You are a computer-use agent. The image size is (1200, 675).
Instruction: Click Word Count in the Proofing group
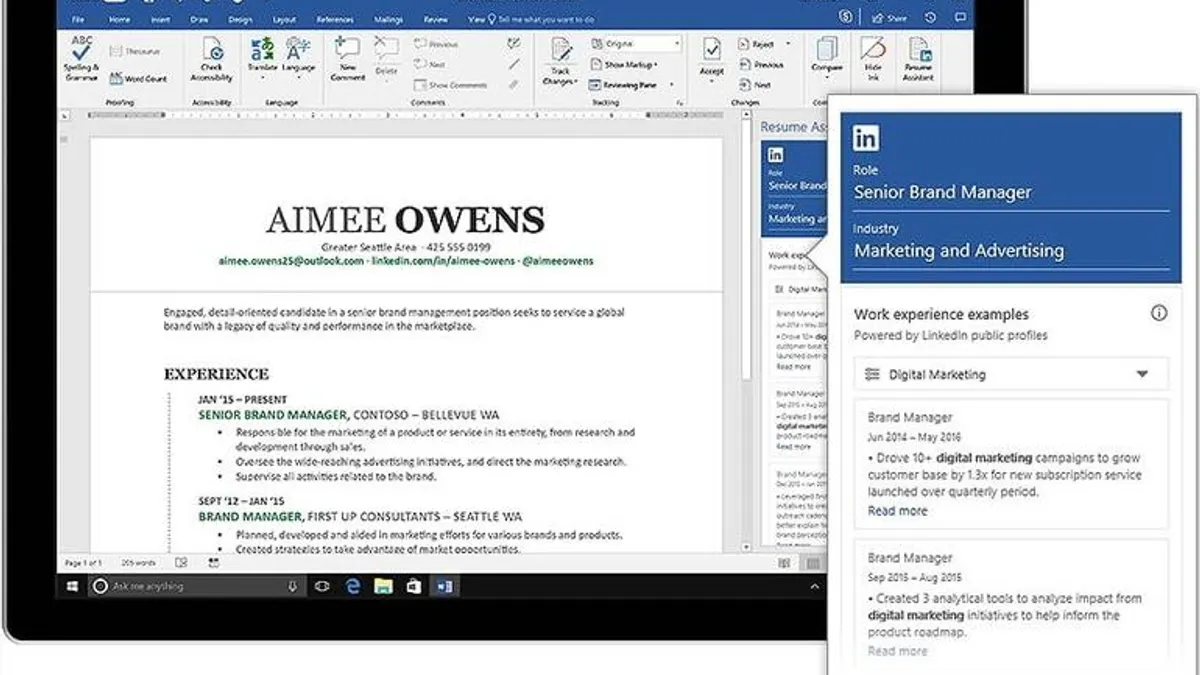pos(138,78)
